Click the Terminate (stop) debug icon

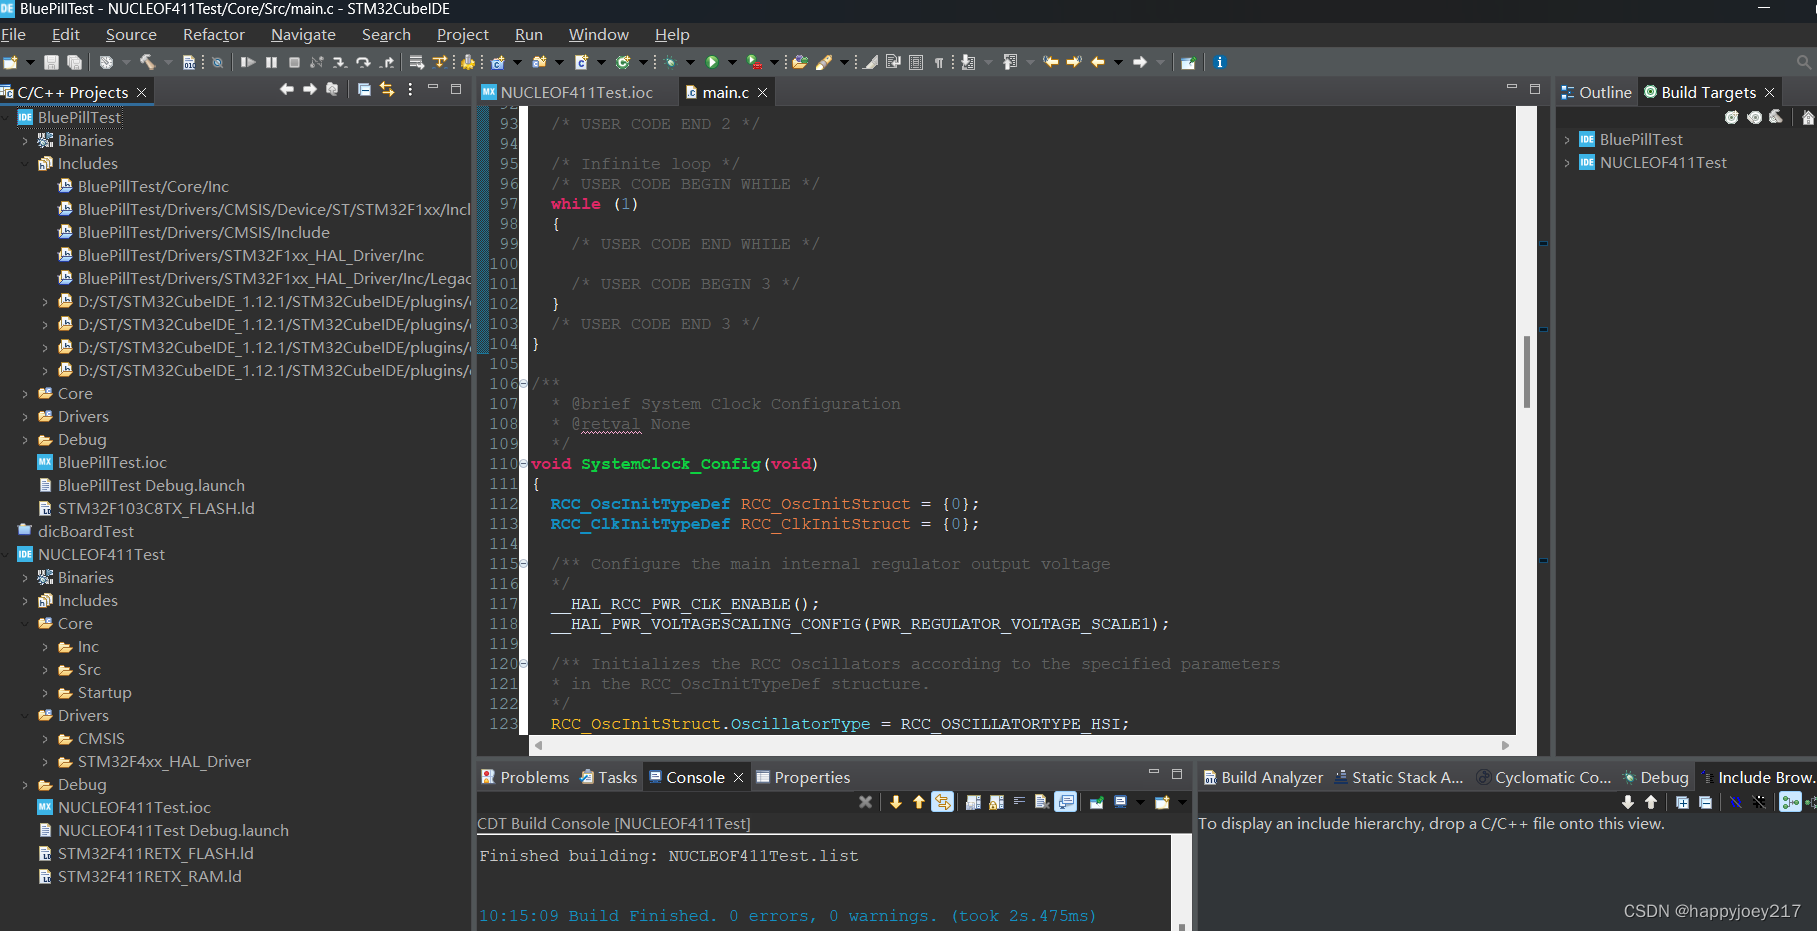tap(294, 62)
